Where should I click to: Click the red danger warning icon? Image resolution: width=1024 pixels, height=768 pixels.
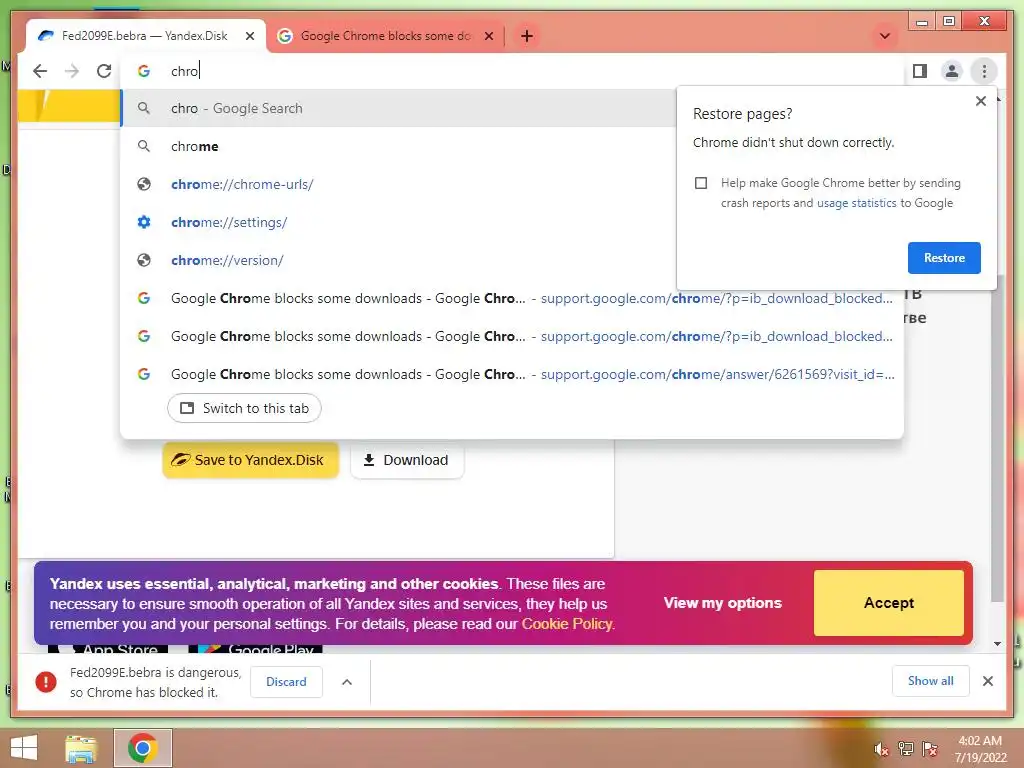[x=46, y=682]
